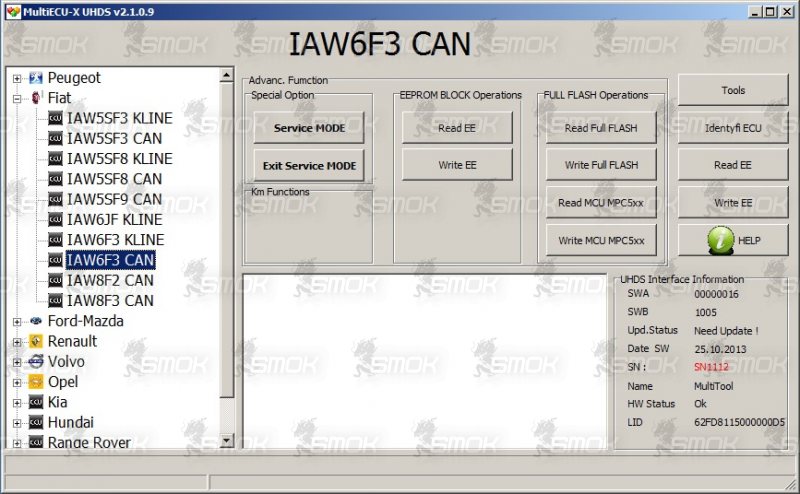This screenshot has width=800, height=494.
Task: Click the Renault brand icon
Action: 36,341
